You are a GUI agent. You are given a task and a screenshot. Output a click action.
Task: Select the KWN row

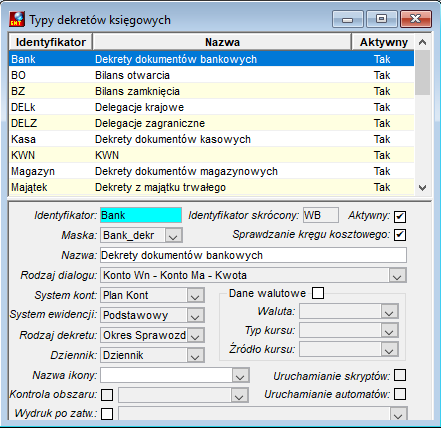(x=211, y=155)
